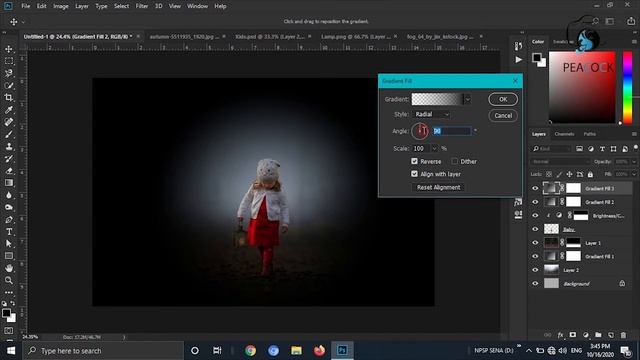Select the Path Selection tool
The width and height of the screenshot is (640, 360).
9,244
